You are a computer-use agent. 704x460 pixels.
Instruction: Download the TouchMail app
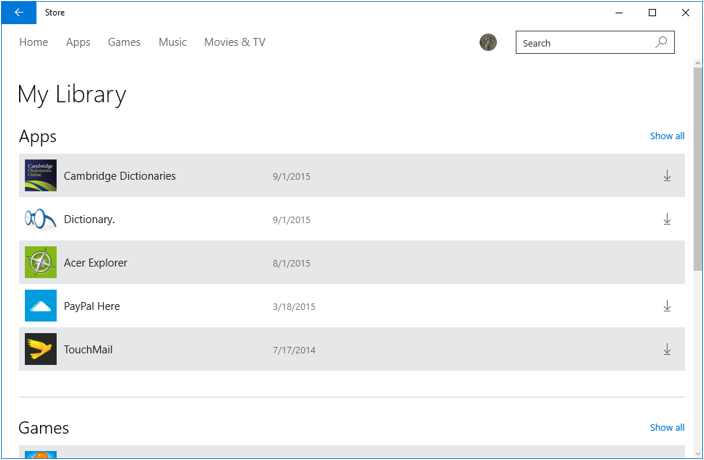[x=667, y=349]
